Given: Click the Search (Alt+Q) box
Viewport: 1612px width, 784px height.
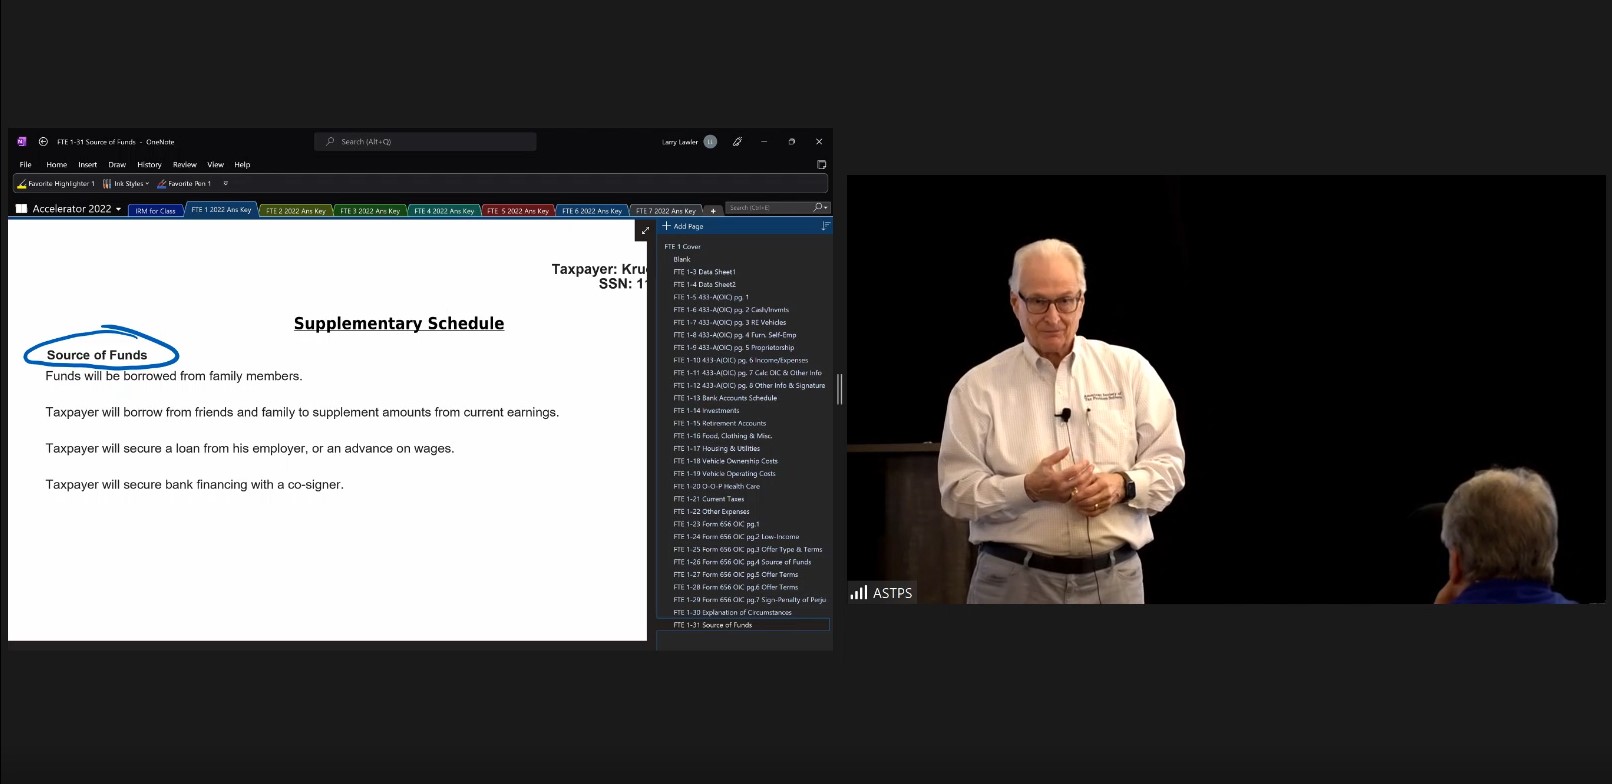Looking at the screenshot, I should [x=426, y=142].
